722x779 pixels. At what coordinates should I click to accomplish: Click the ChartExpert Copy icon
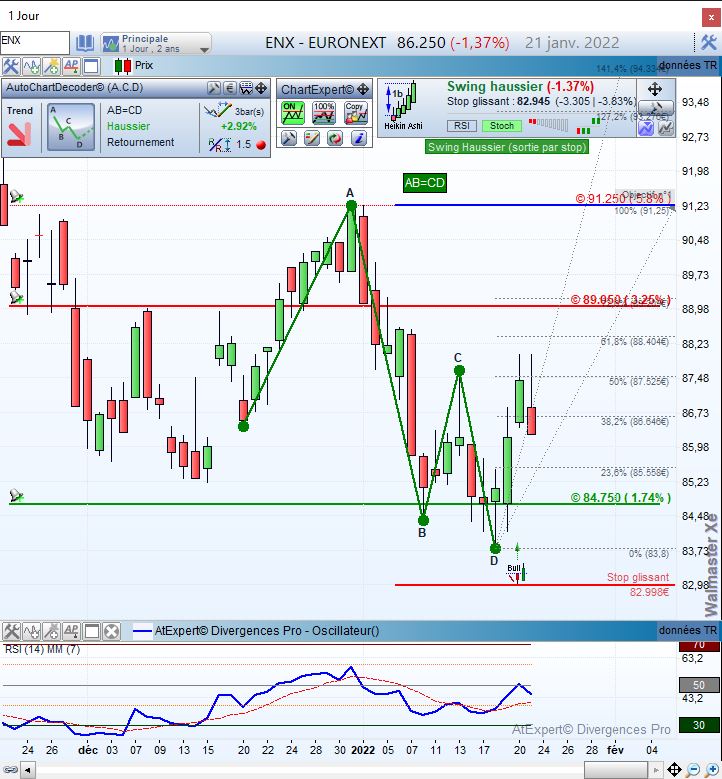pyautogui.click(x=356, y=113)
